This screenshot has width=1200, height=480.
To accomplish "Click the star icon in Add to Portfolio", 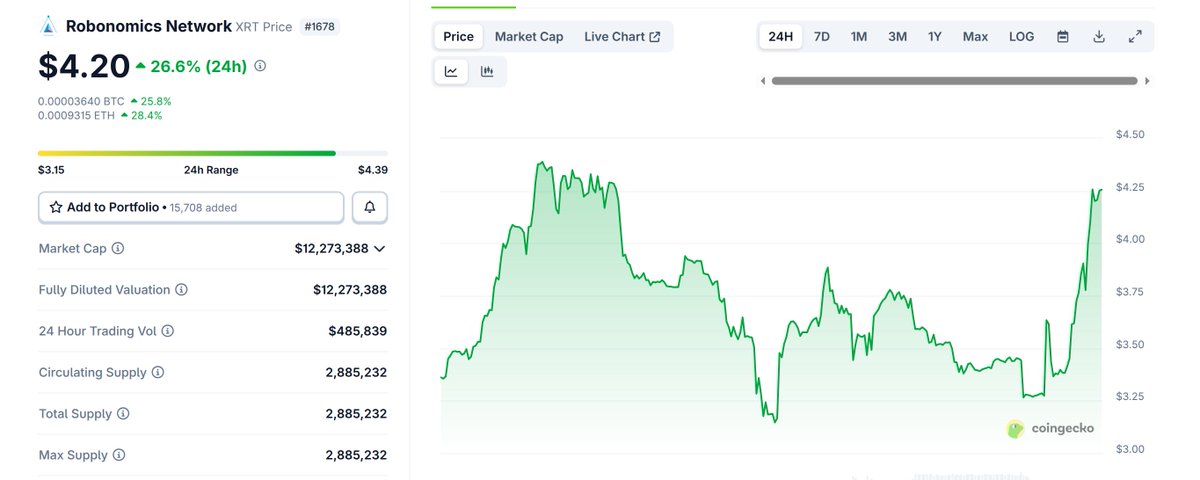I will (56, 207).
